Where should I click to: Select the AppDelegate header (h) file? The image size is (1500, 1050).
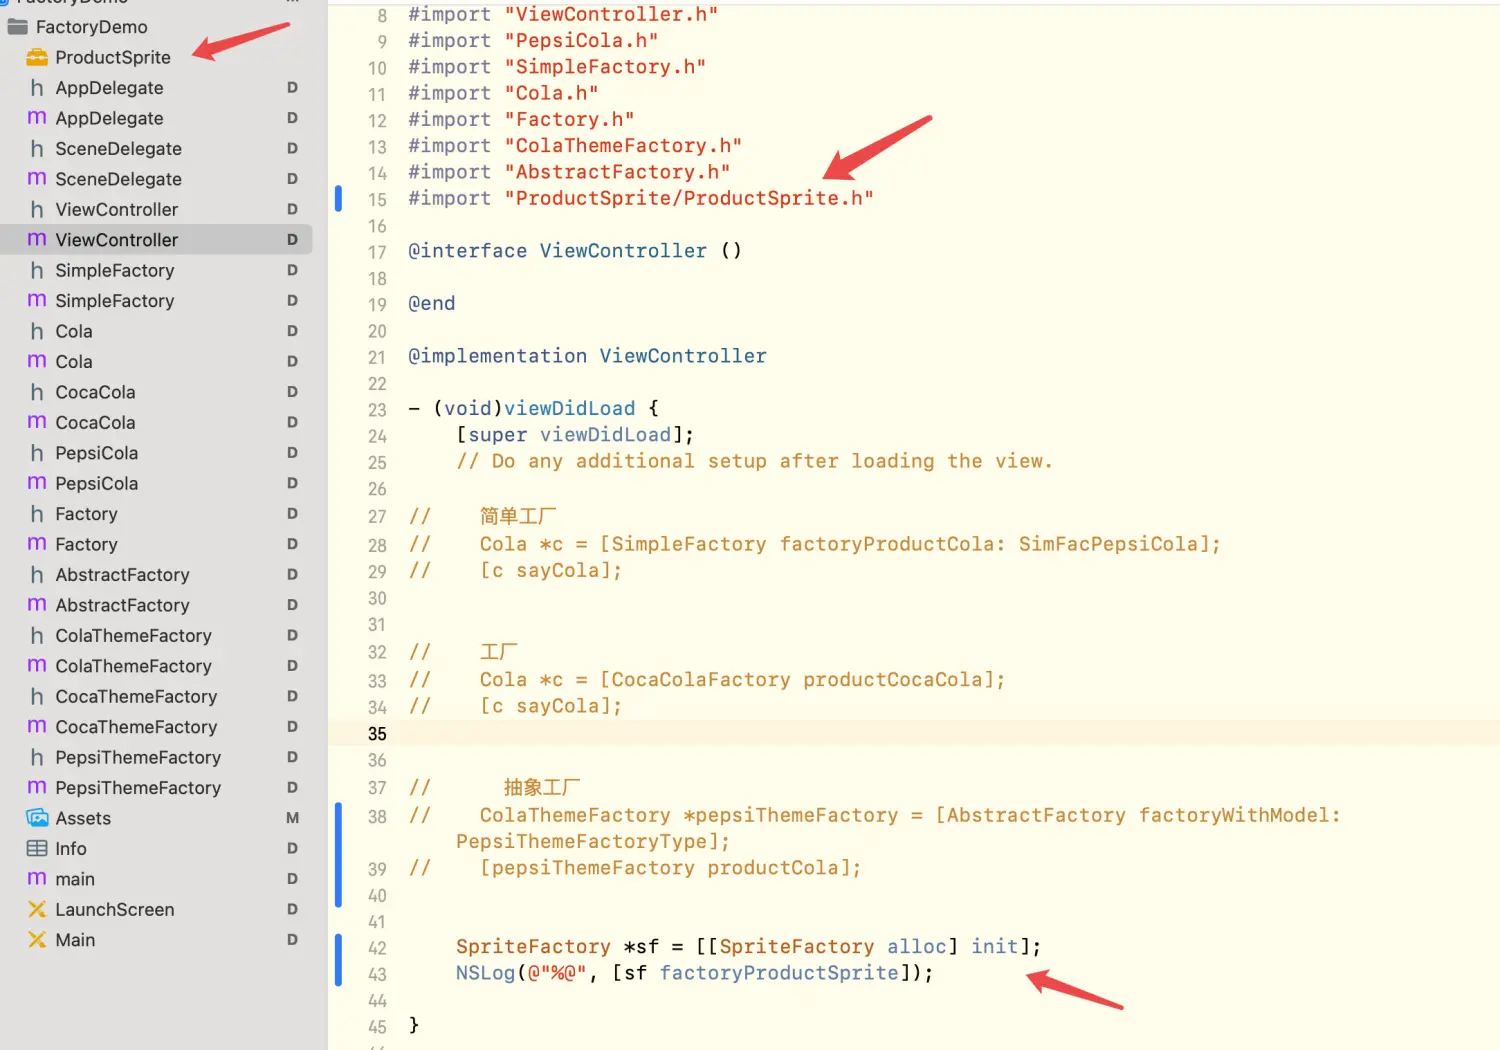coord(109,88)
